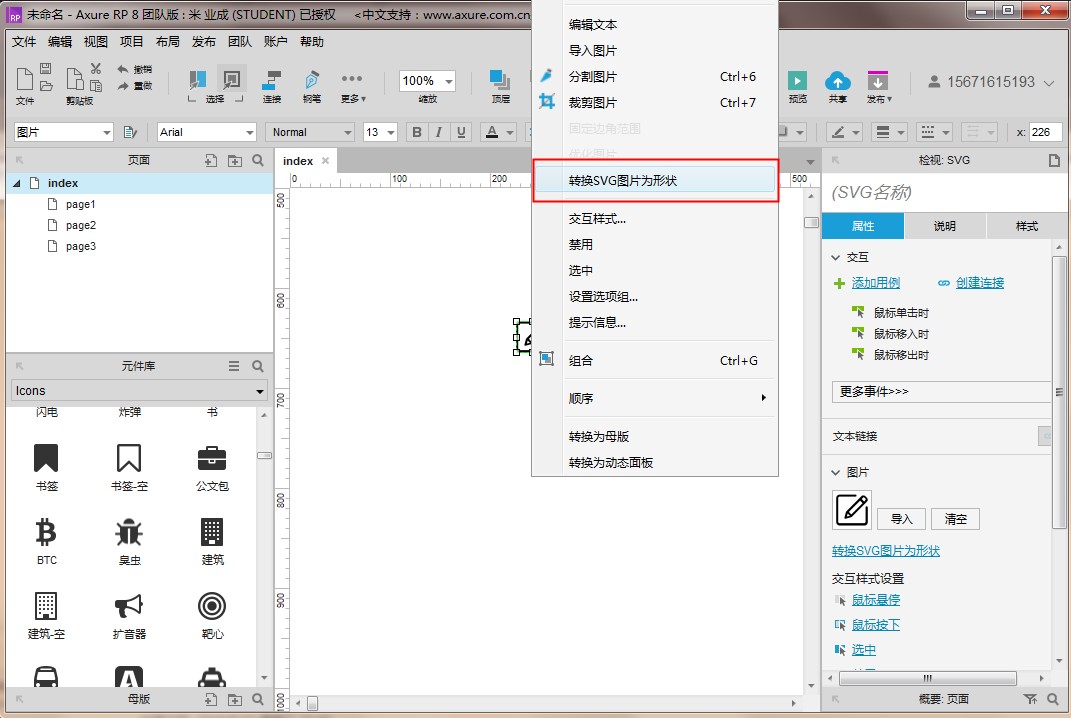
Task: Click the Share (共享) cloud icon
Action: tap(837, 81)
